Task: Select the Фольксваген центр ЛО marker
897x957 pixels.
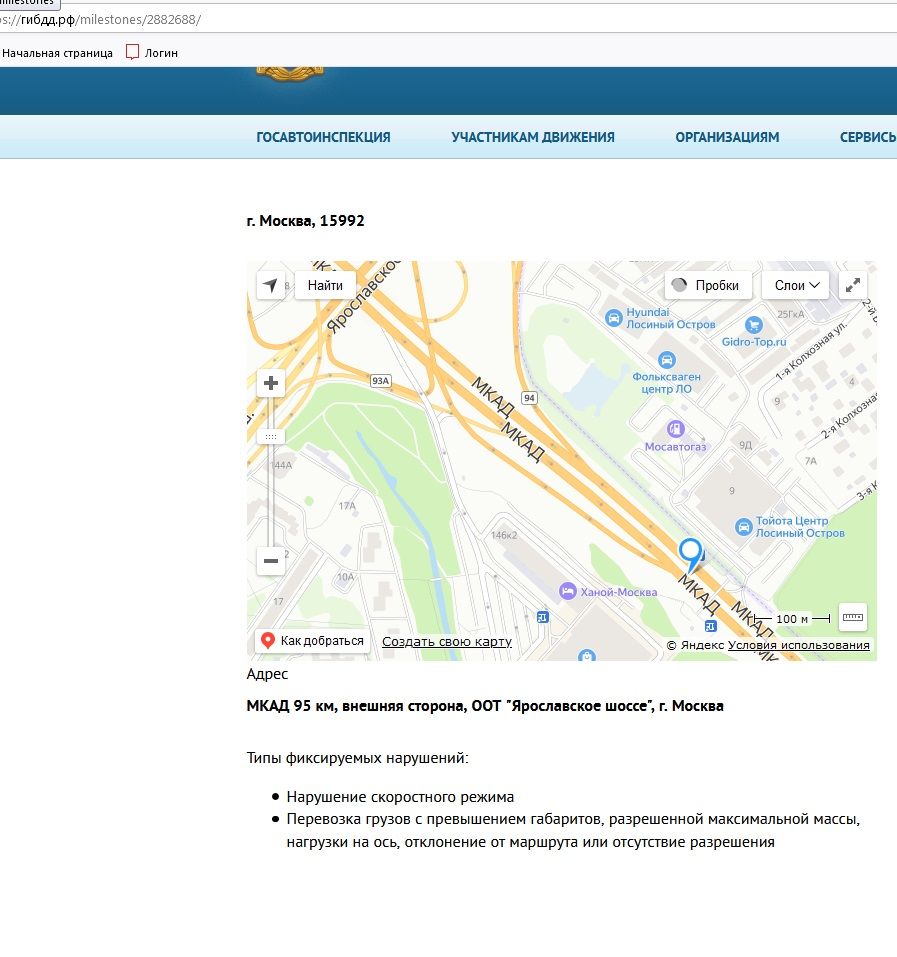Action: [667, 359]
